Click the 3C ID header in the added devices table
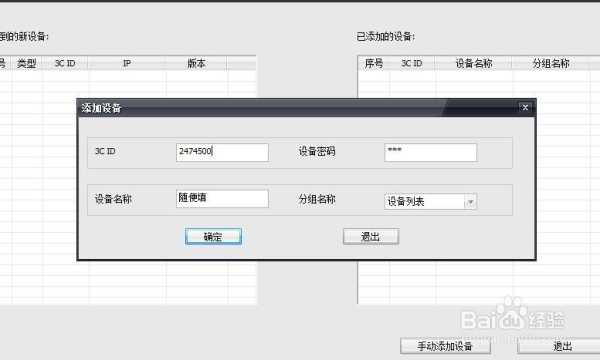Image resolution: width=600 pixels, height=360 pixels. pyautogui.click(x=412, y=63)
